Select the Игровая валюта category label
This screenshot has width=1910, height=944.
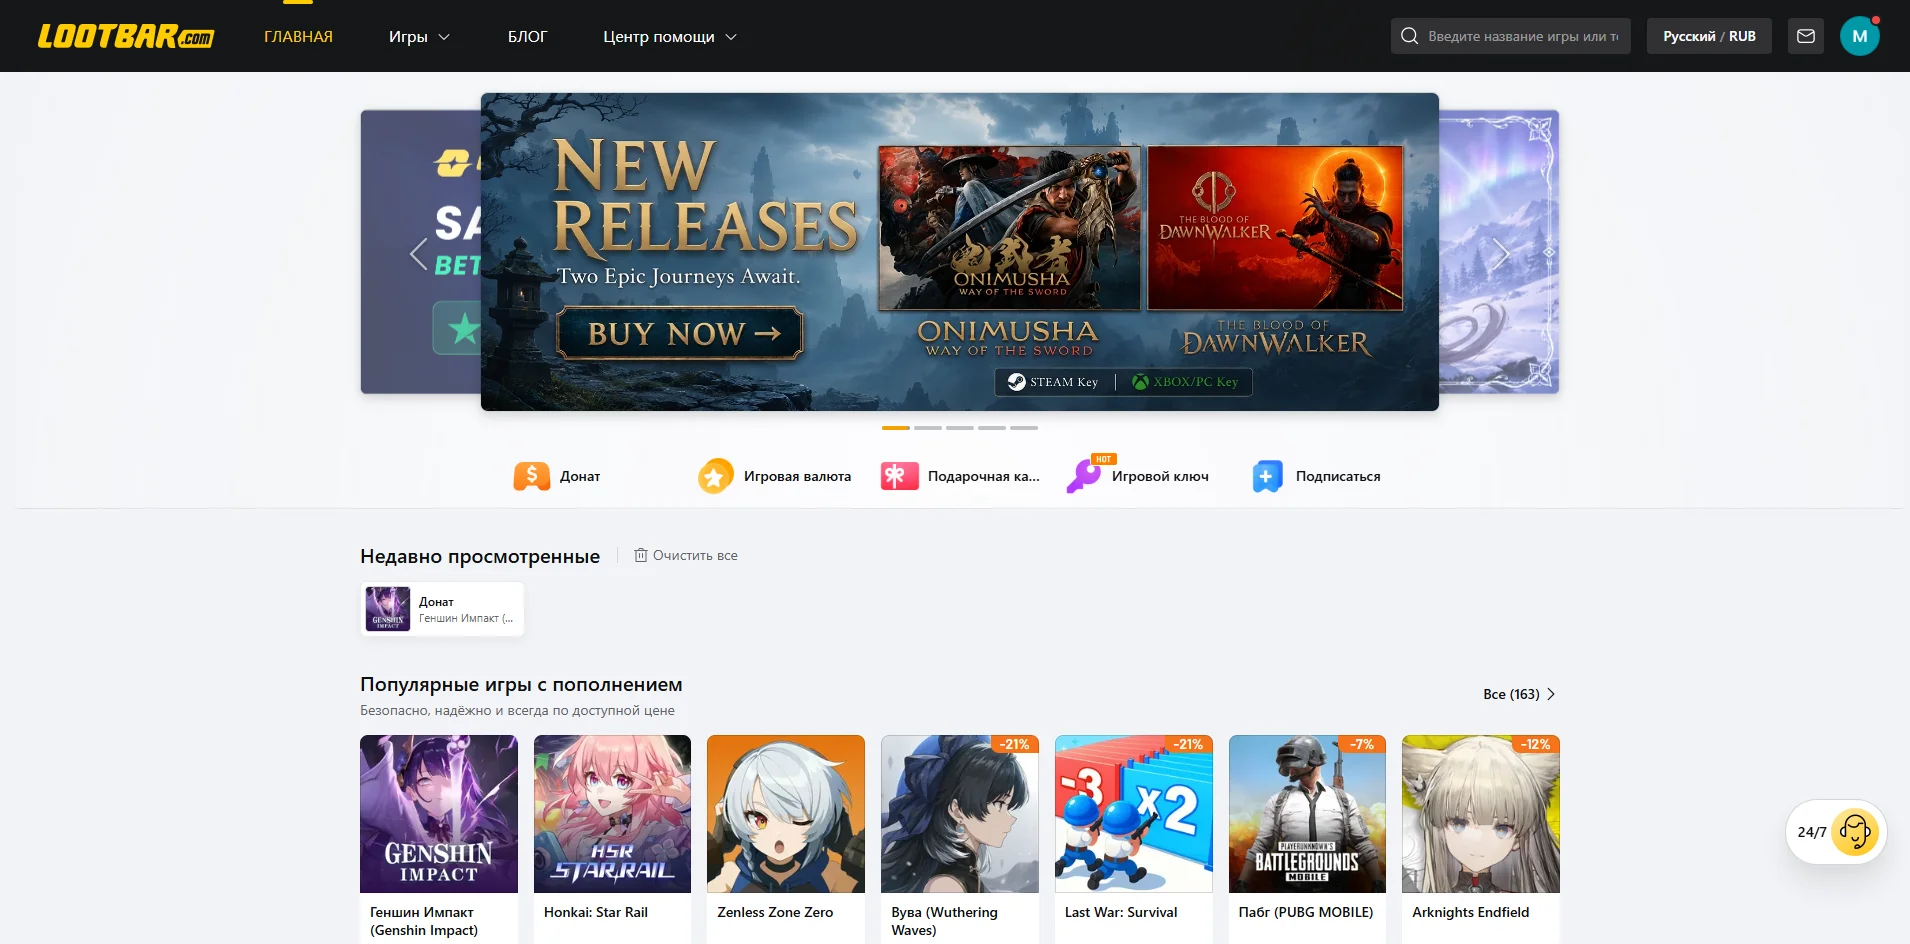(x=797, y=476)
